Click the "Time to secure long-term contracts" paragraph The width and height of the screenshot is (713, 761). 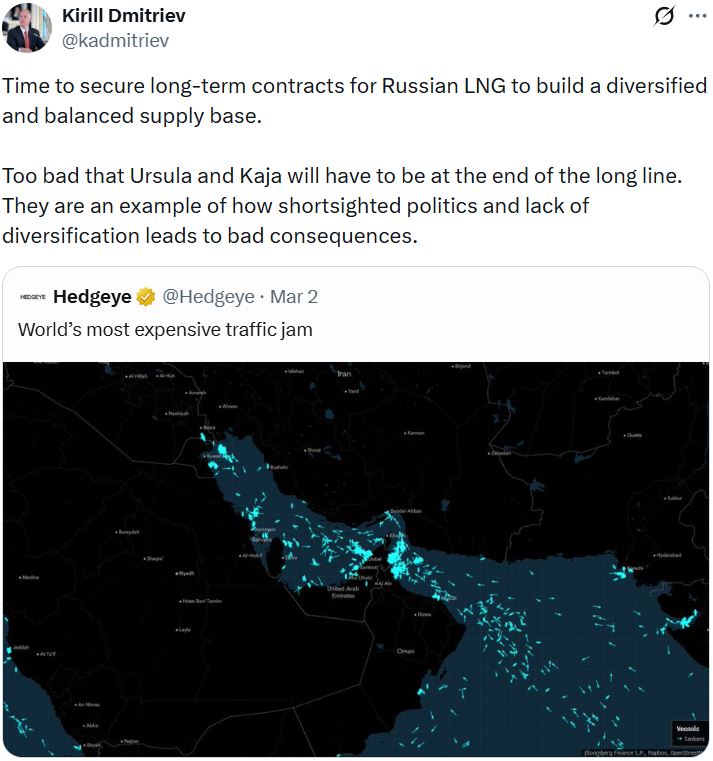354,100
